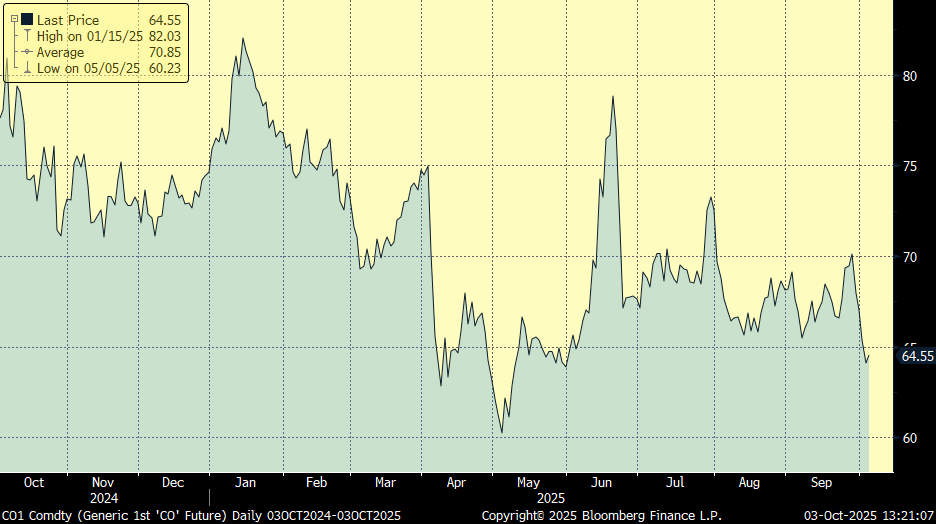Click the 70 price axis label
936x524 pixels.
click(x=910, y=257)
